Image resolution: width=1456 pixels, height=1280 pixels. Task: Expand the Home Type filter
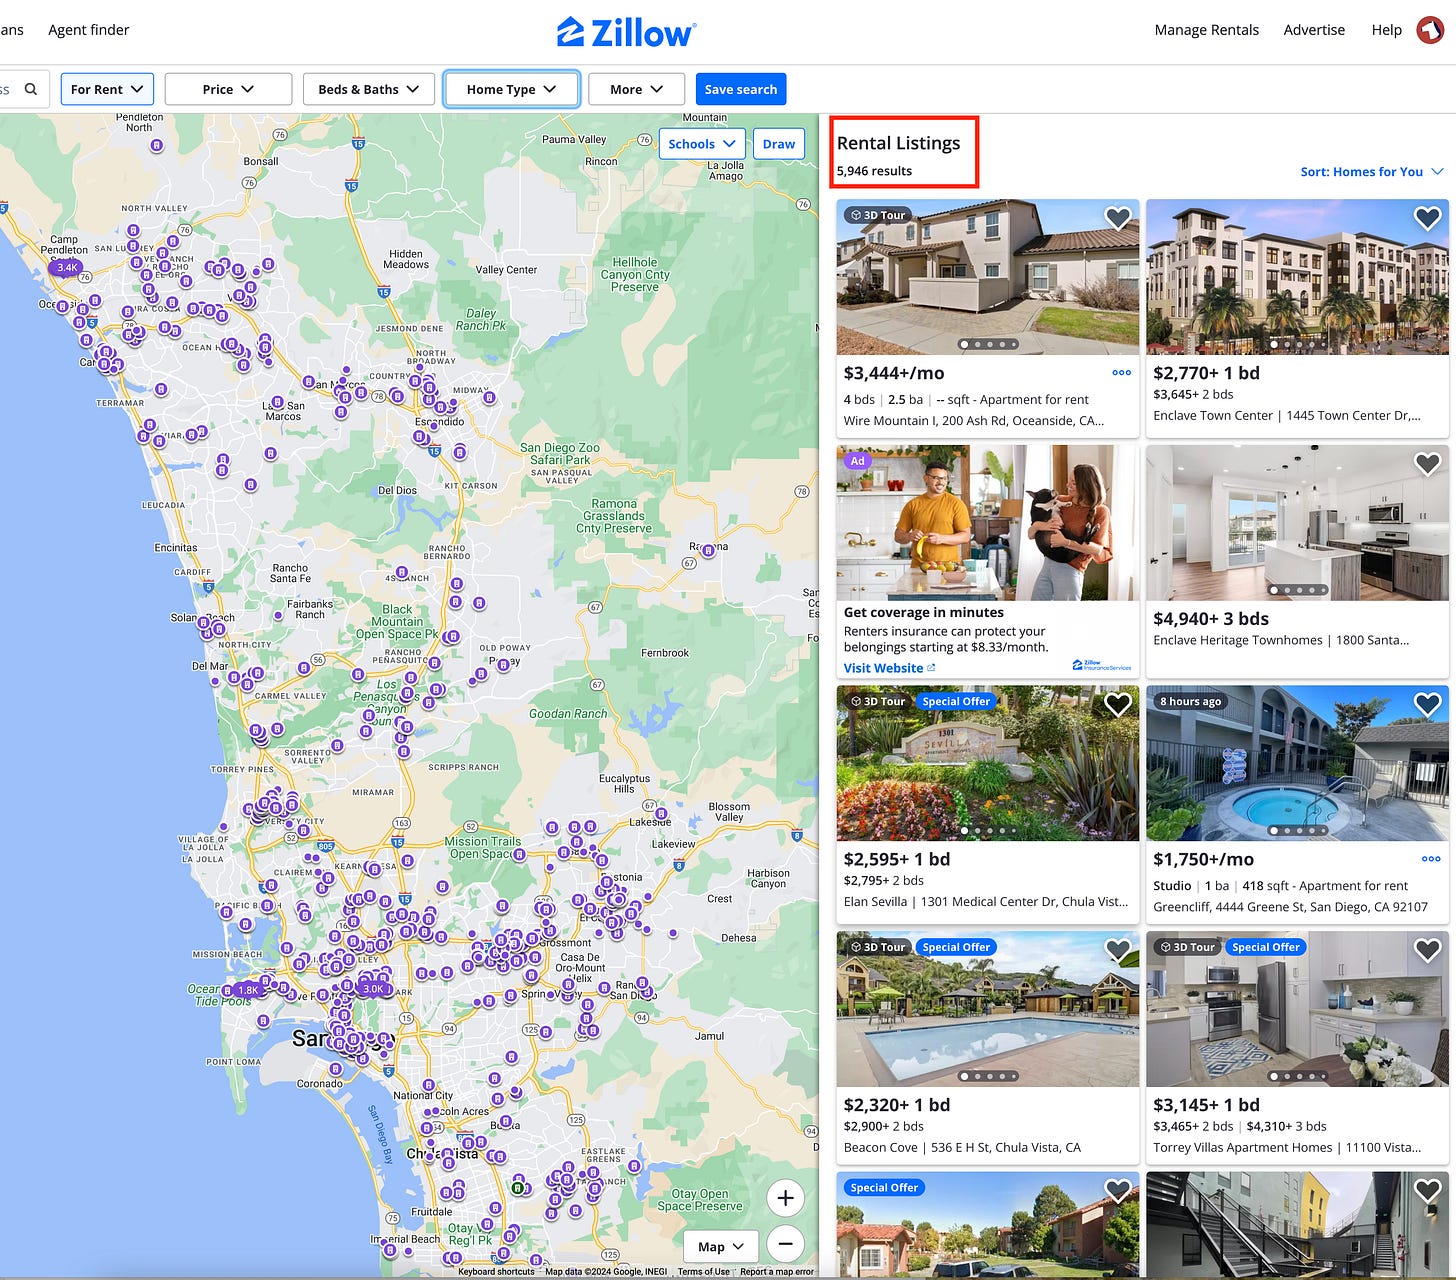[511, 89]
